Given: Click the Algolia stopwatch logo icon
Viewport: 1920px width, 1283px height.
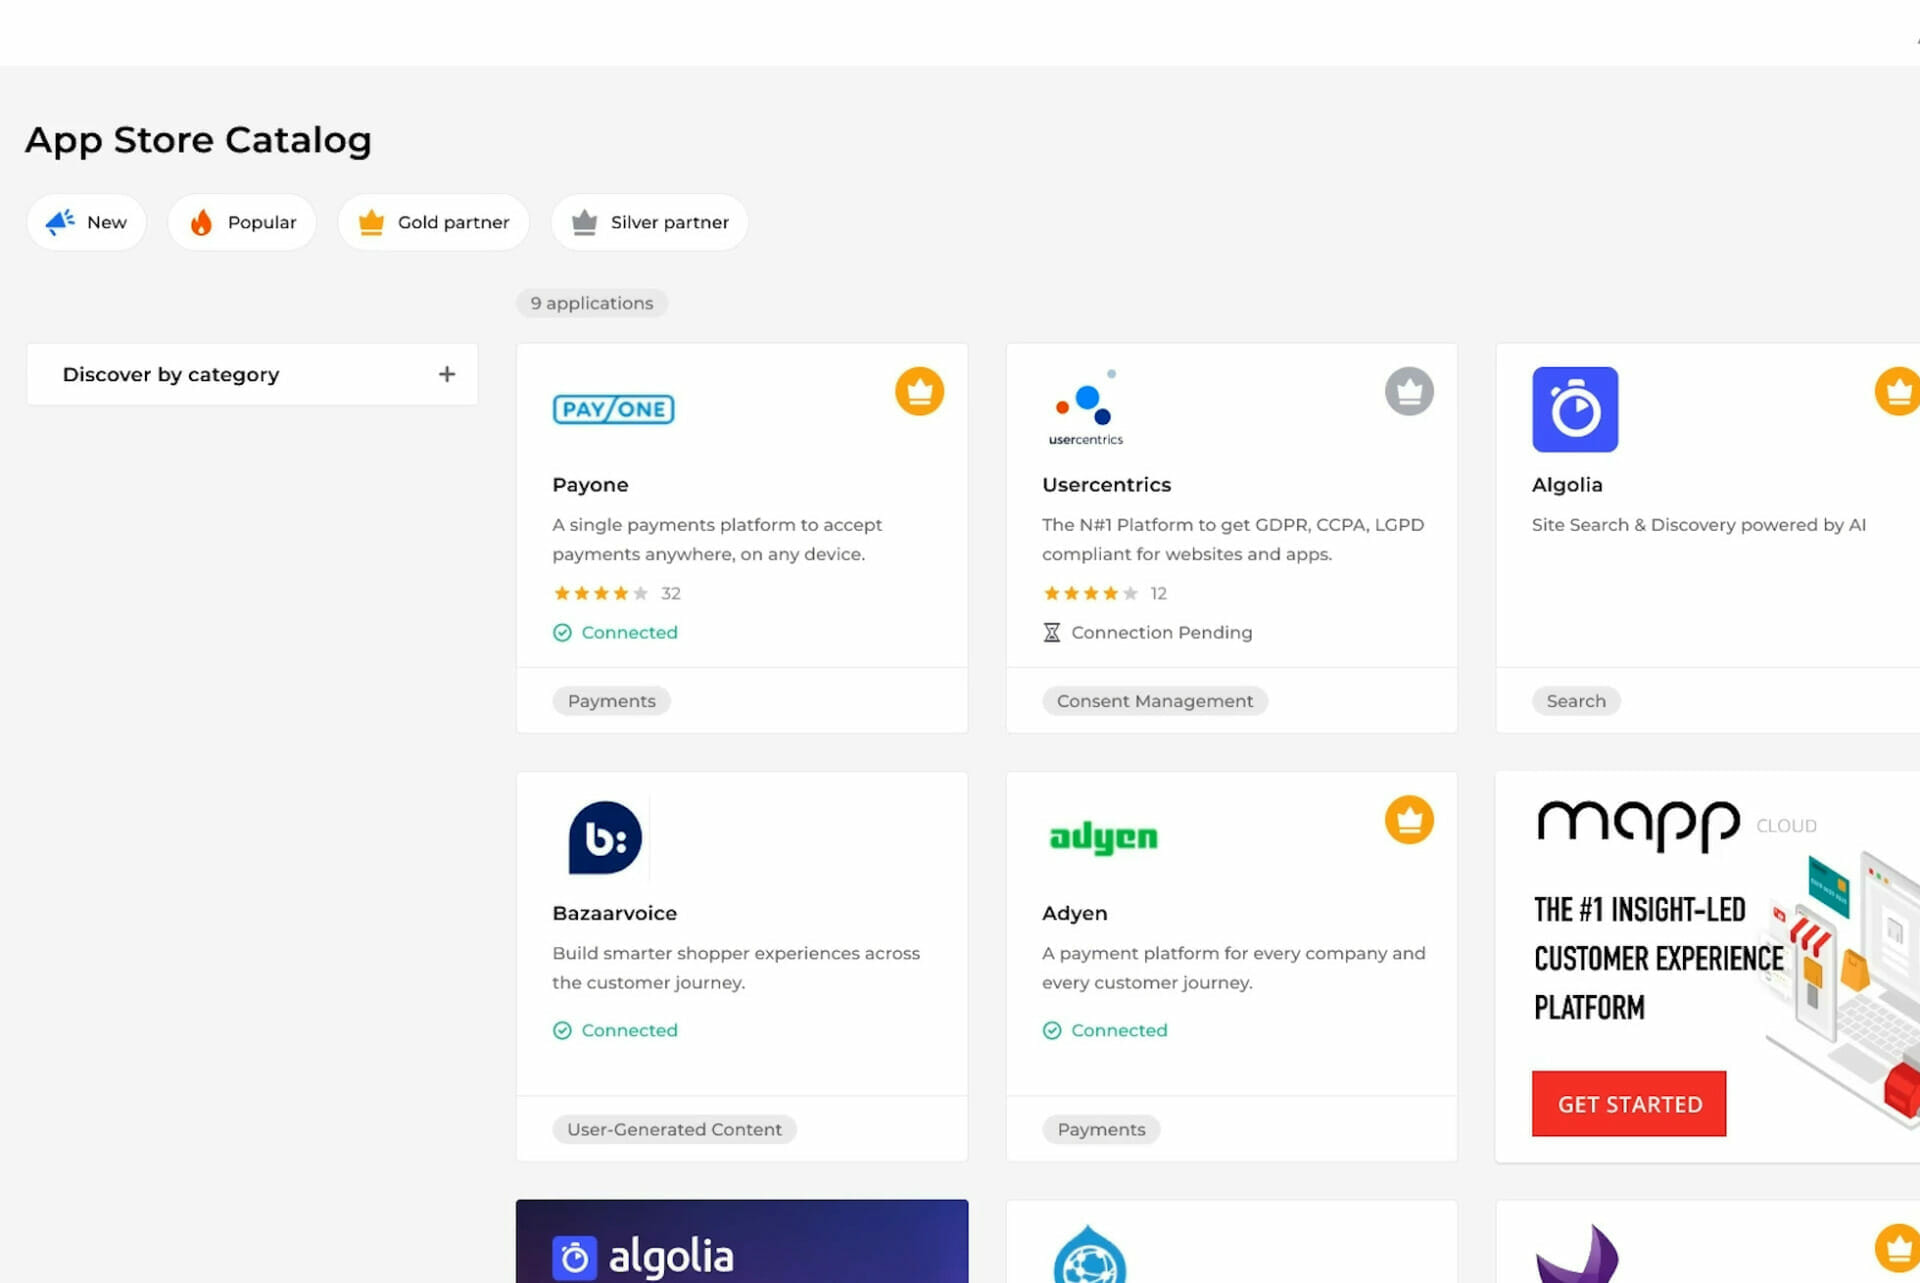Looking at the screenshot, I should 1575,409.
